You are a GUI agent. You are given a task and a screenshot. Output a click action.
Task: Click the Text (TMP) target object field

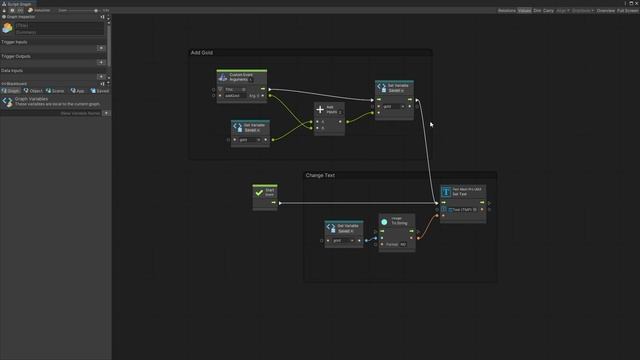coord(462,210)
